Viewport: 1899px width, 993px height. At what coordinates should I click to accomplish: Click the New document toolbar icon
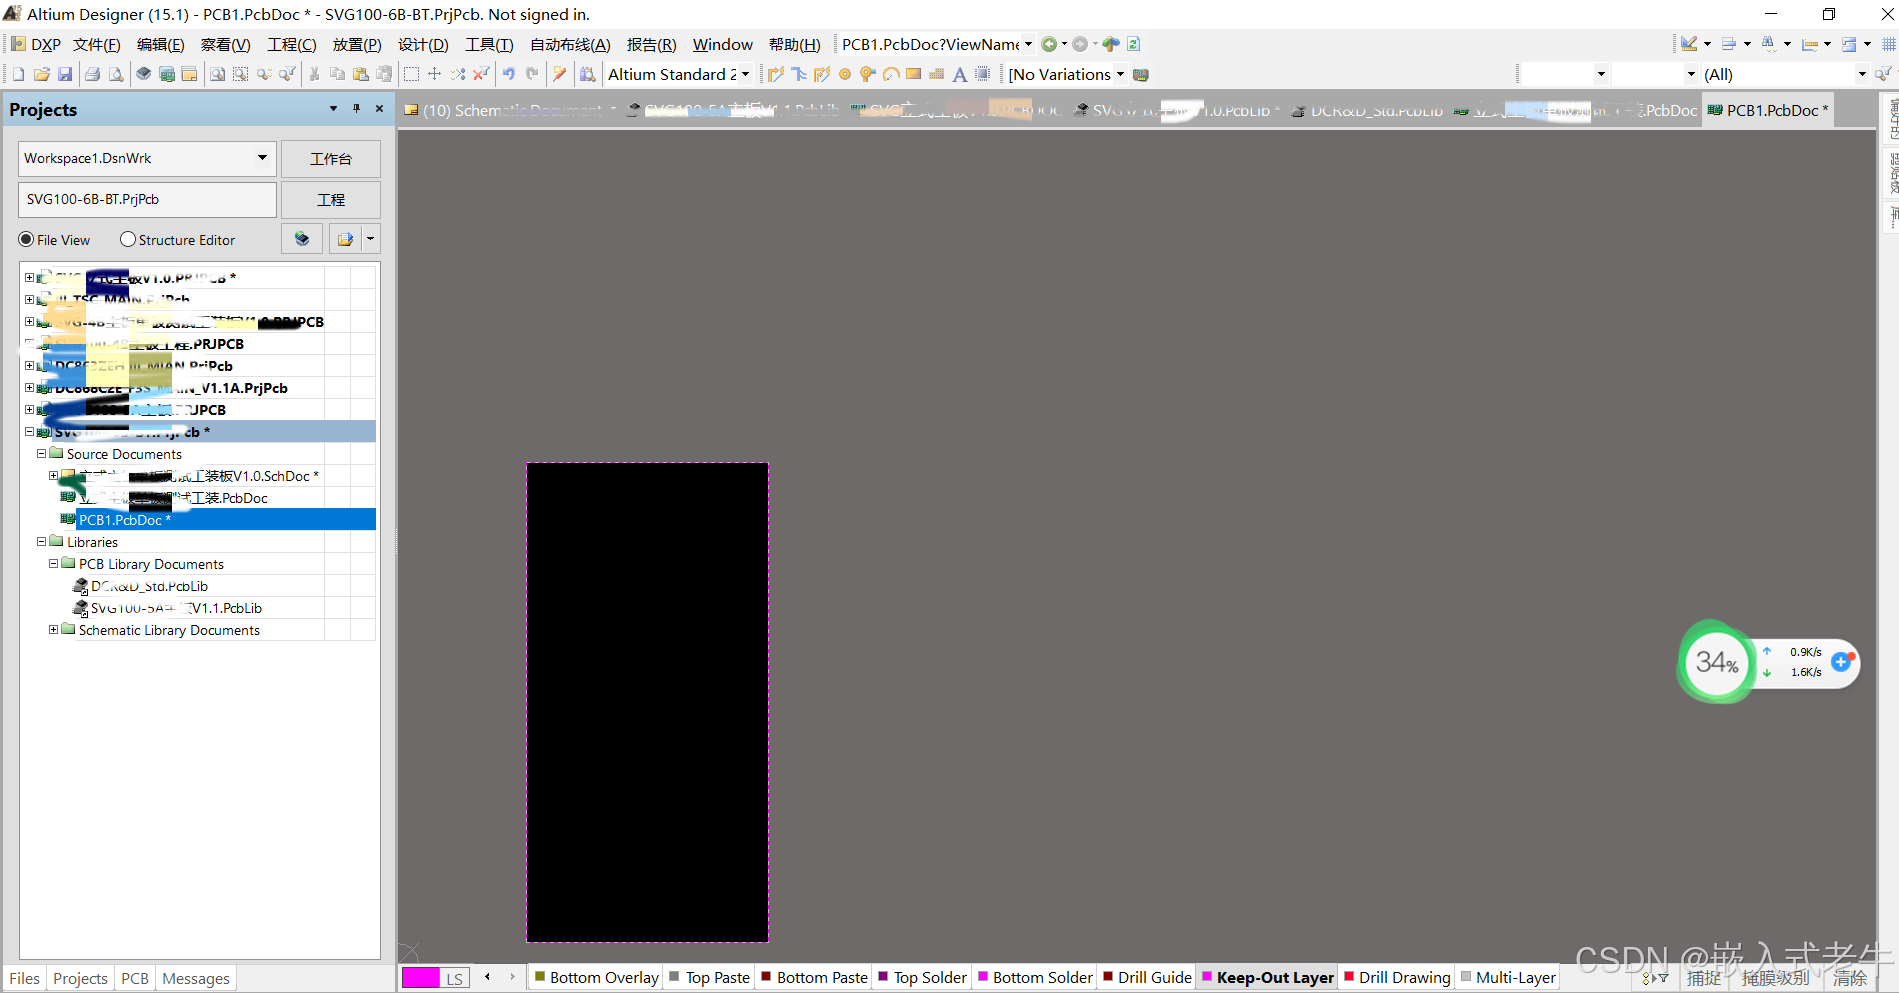pyautogui.click(x=18, y=74)
